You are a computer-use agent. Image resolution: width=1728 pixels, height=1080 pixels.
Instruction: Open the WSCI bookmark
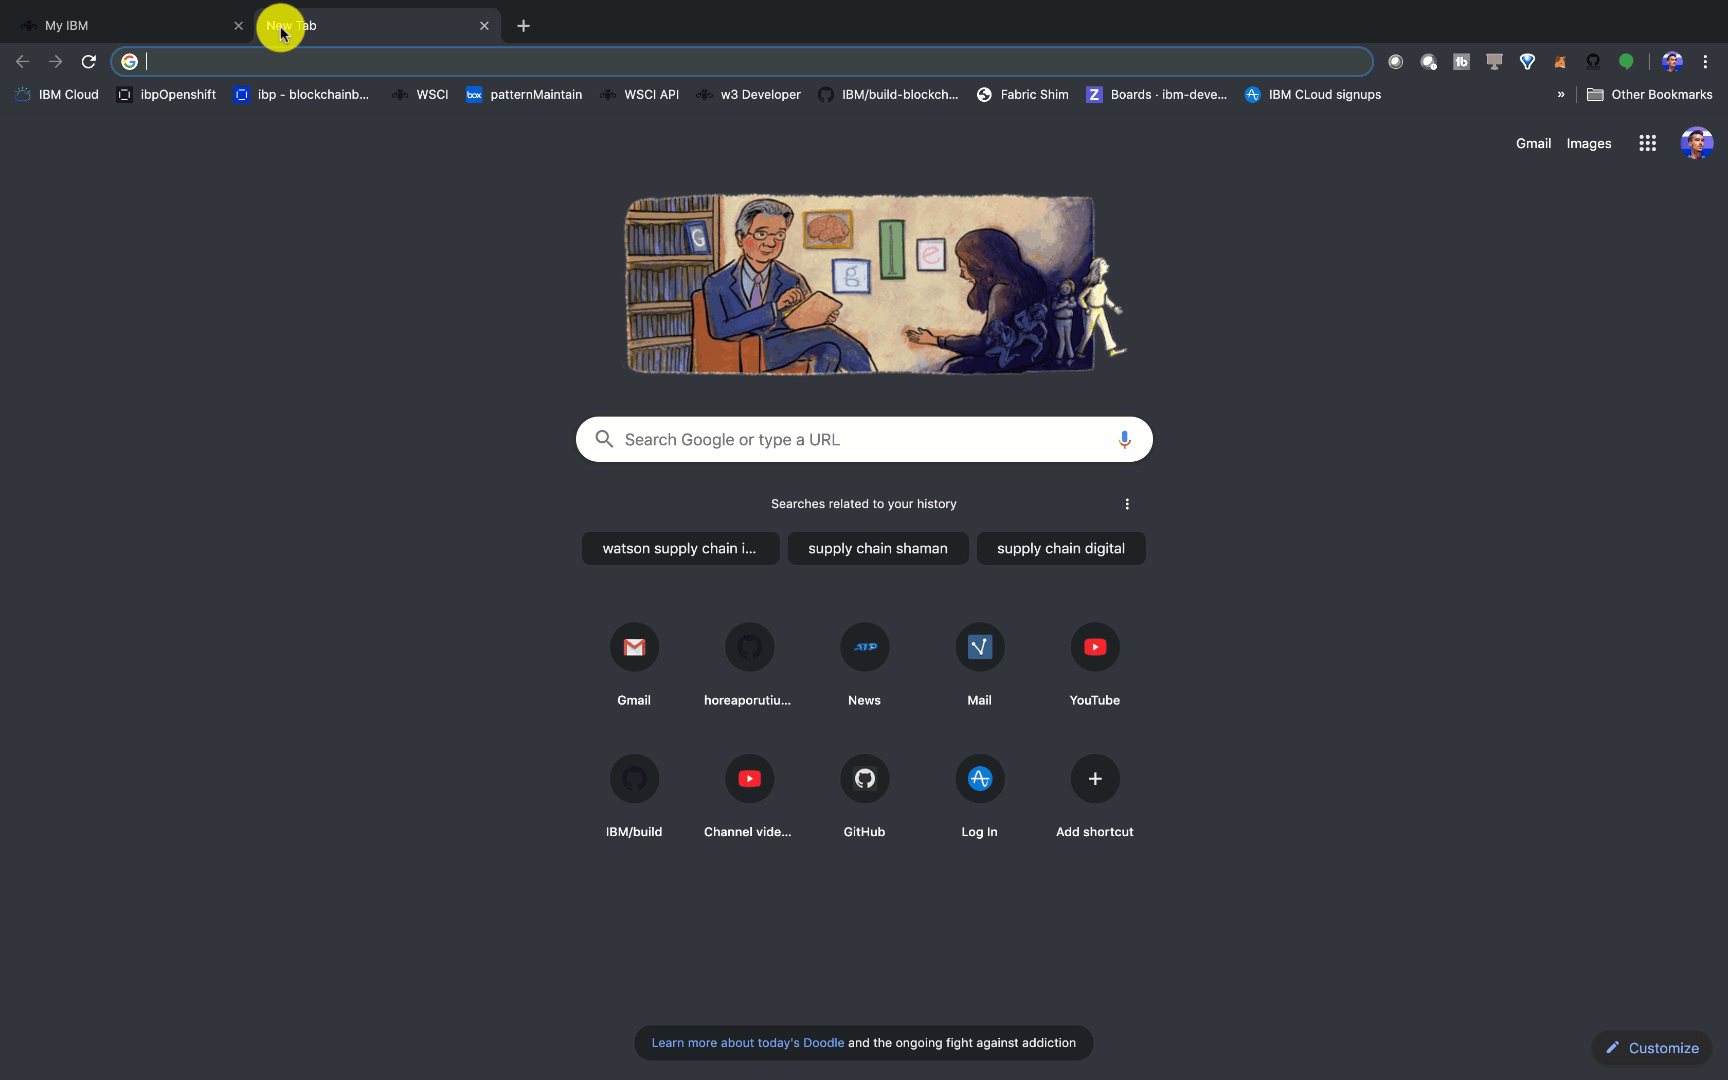pyautogui.click(x=420, y=95)
